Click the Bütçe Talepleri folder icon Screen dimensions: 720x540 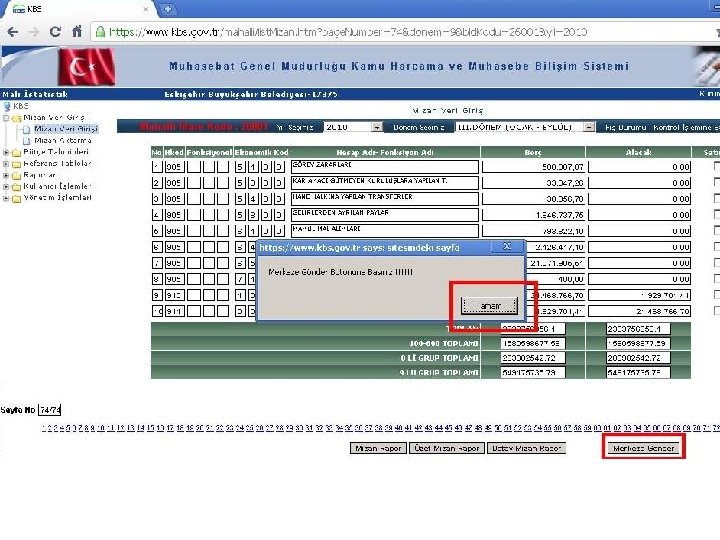coord(17,152)
